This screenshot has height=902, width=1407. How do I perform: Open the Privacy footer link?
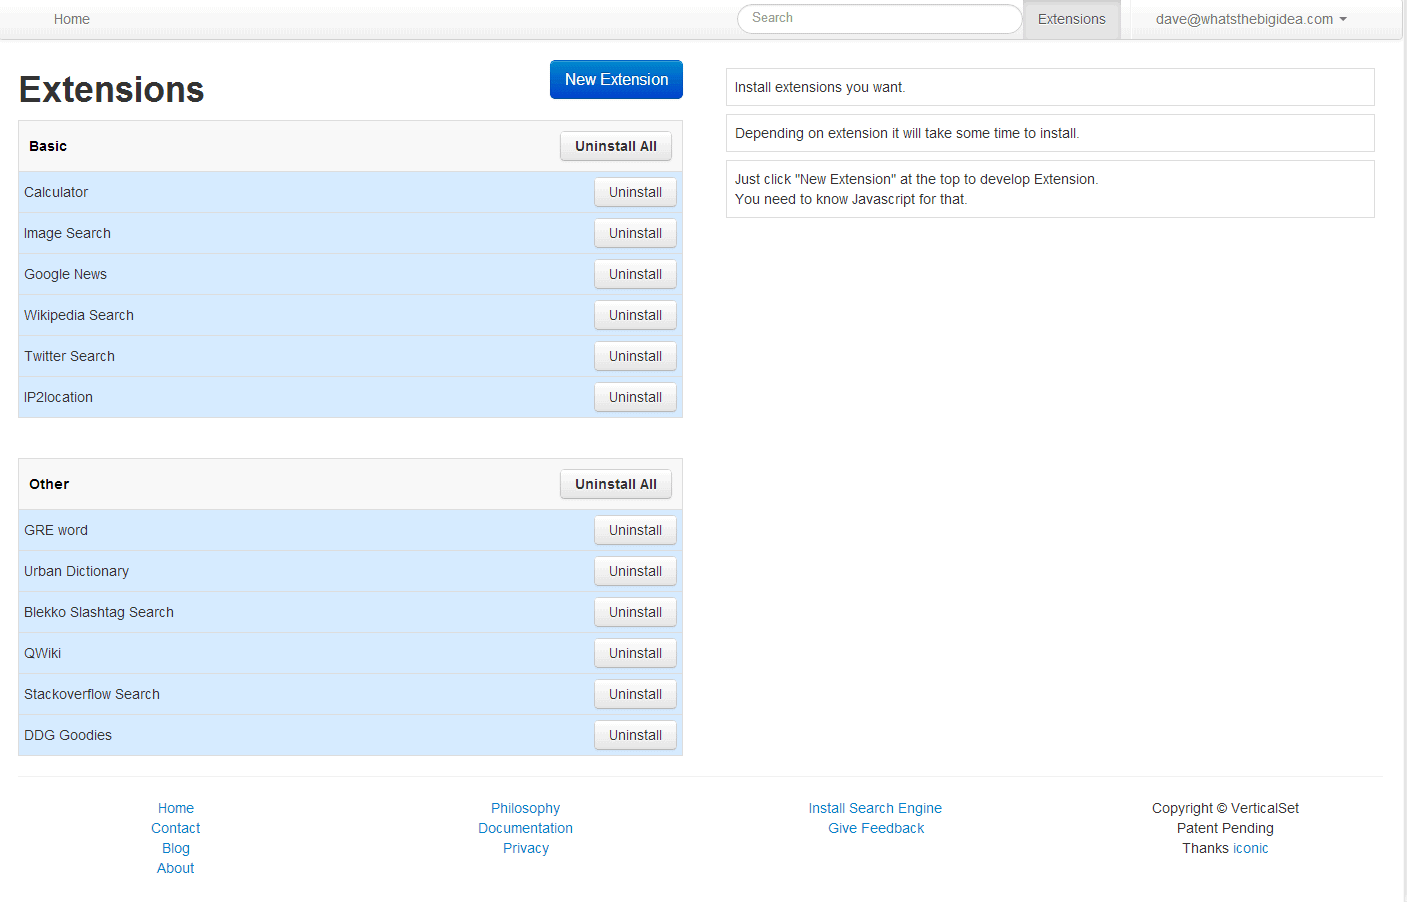(526, 848)
